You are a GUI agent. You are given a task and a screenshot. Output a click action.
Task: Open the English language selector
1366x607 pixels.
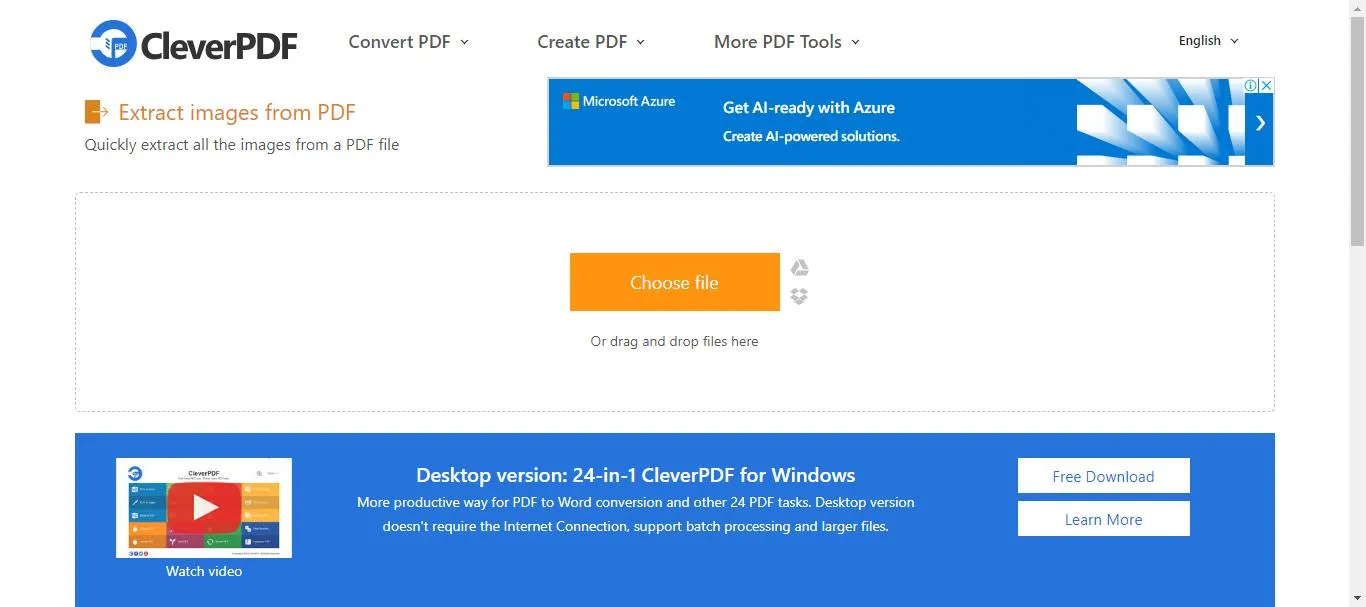(x=1208, y=41)
